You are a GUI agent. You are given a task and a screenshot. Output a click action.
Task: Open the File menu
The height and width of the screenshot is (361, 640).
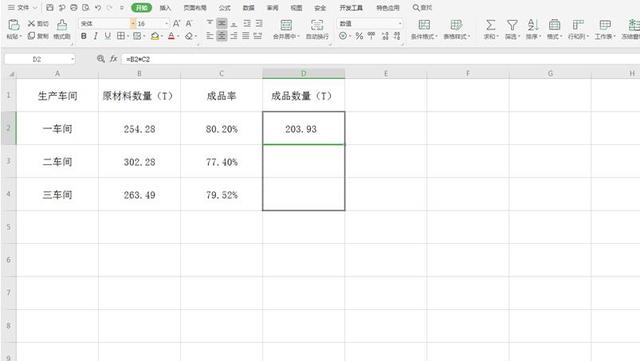(23, 8)
